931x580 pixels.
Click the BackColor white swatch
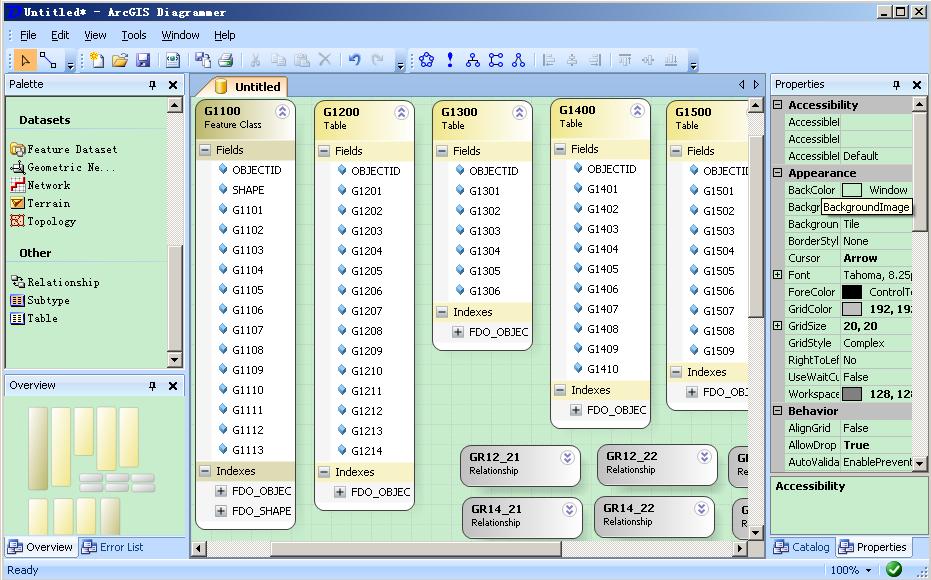[852, 190]
